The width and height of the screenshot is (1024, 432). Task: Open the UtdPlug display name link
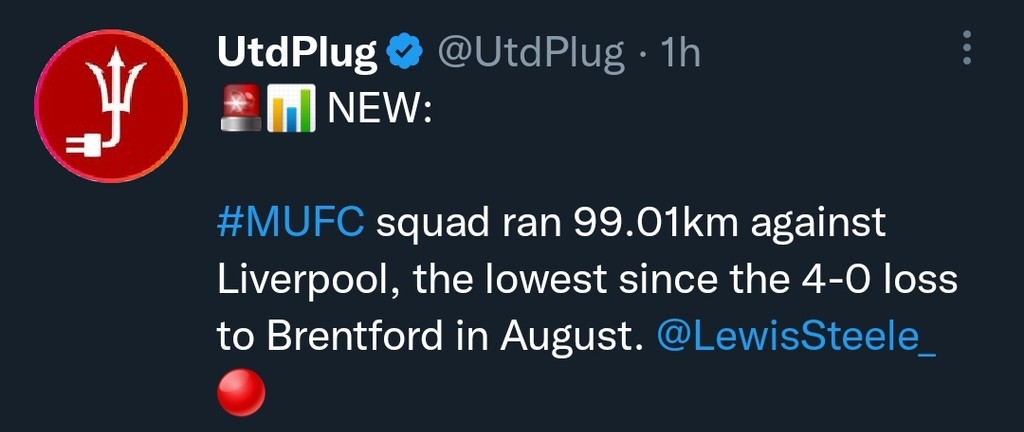point(297,51)
